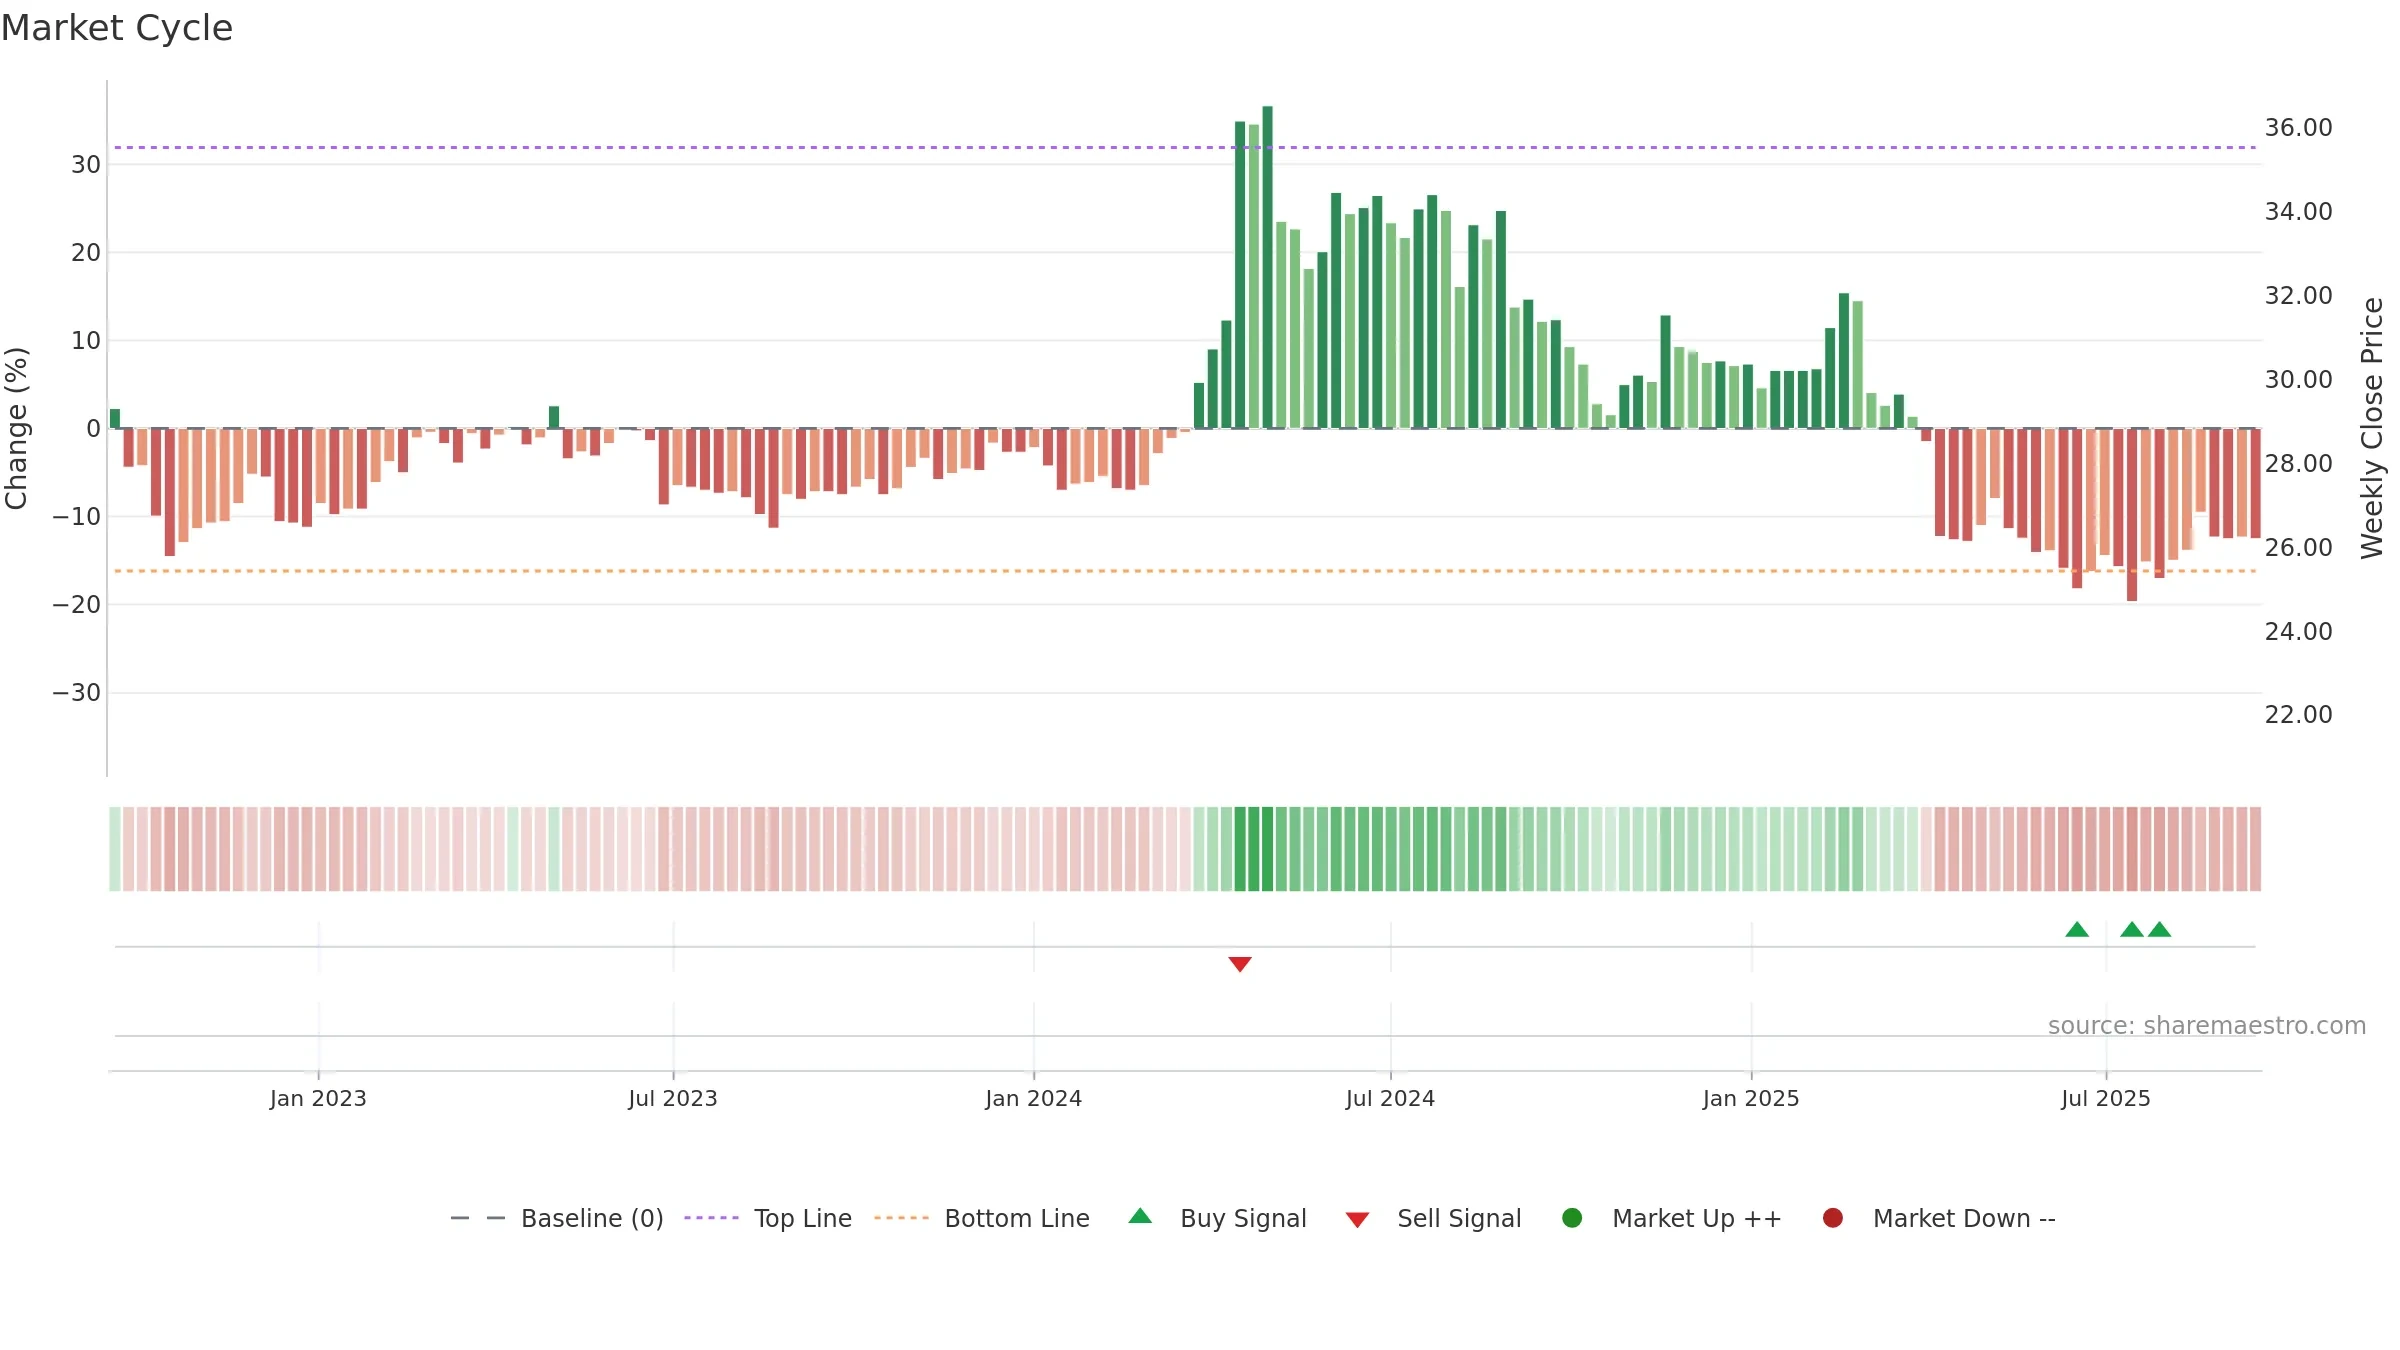The height and width of the screenshot is (1350, 2400).
Task: Click the Jul 2024 axis label
Action: [x=1390, y=1098]
